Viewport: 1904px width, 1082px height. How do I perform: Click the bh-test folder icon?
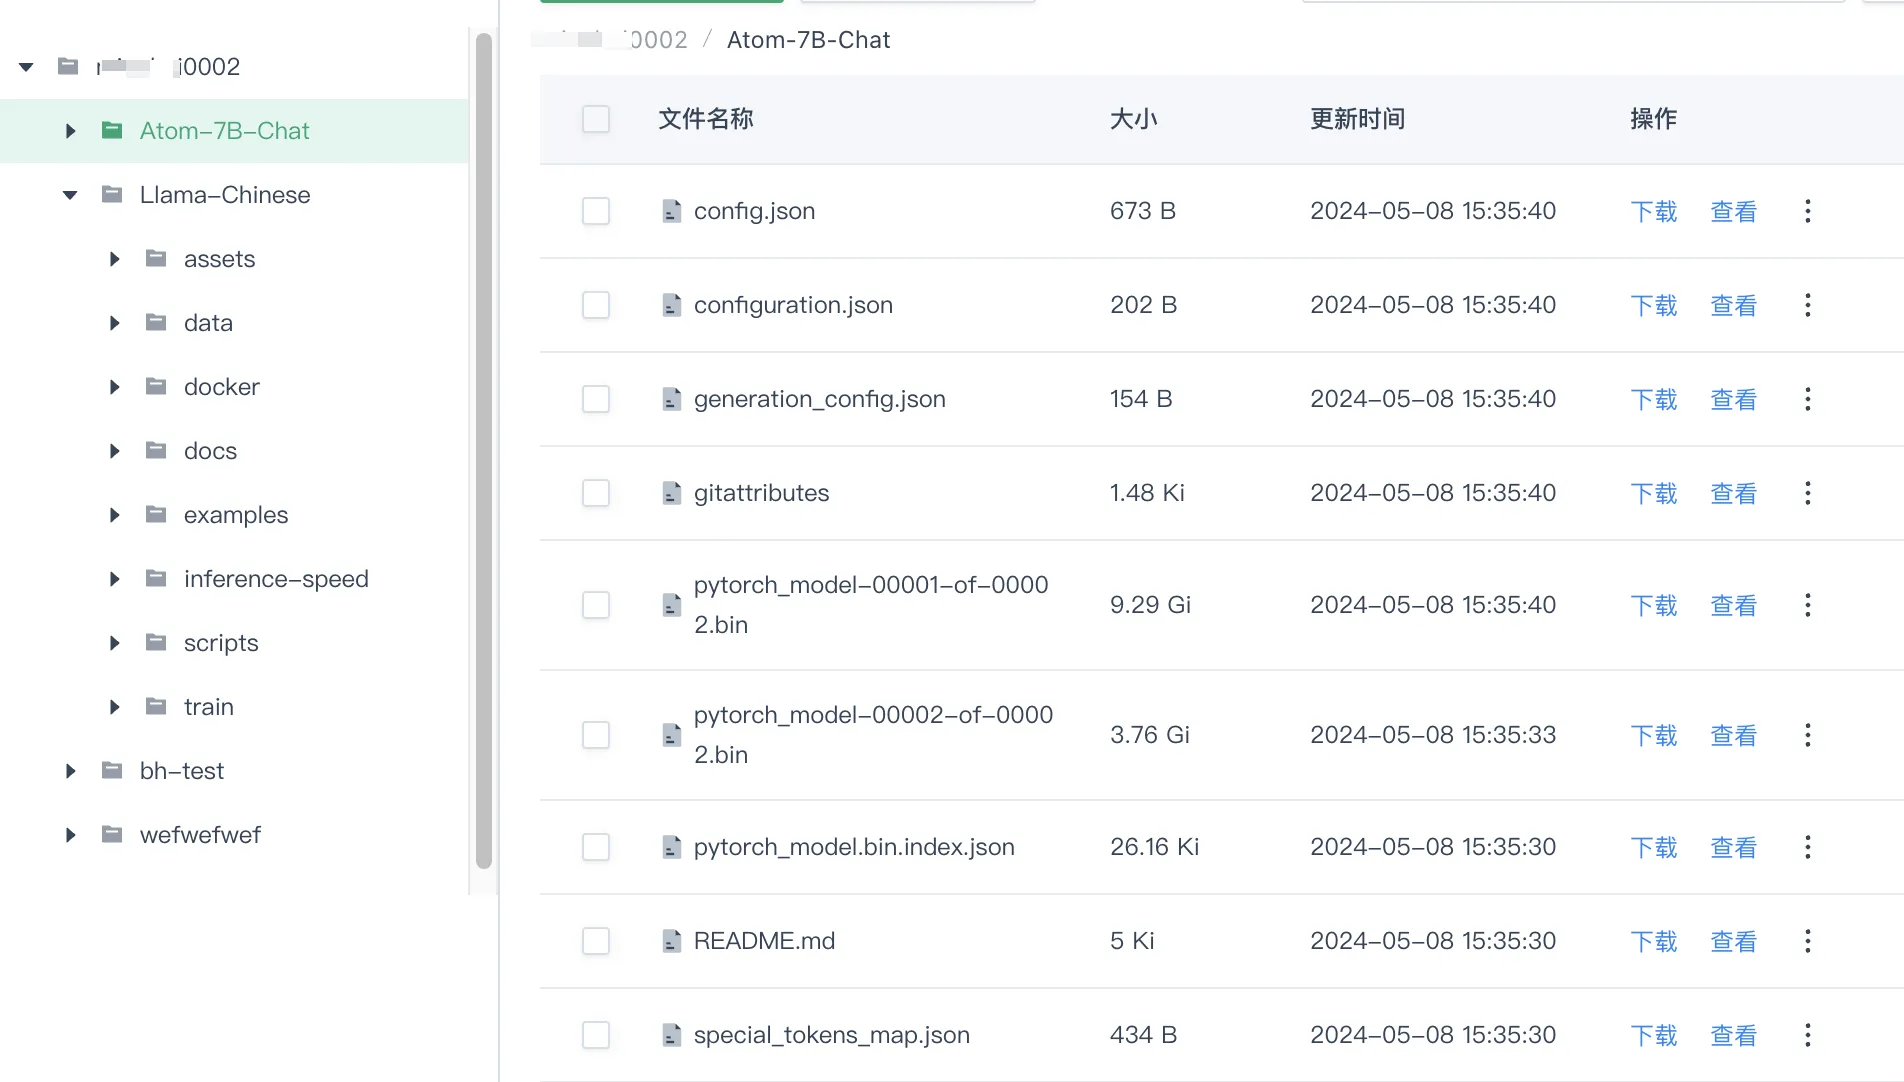112,770
